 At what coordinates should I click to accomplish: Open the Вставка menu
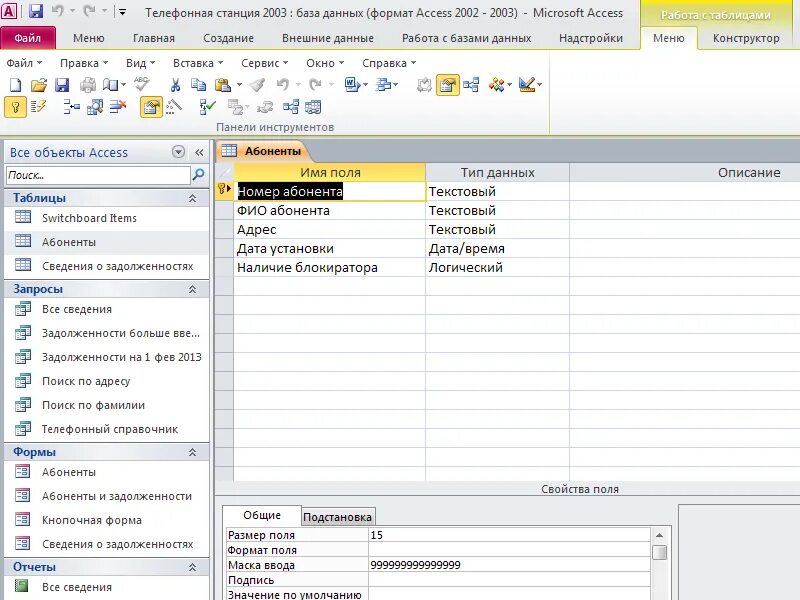coord(198,63)
